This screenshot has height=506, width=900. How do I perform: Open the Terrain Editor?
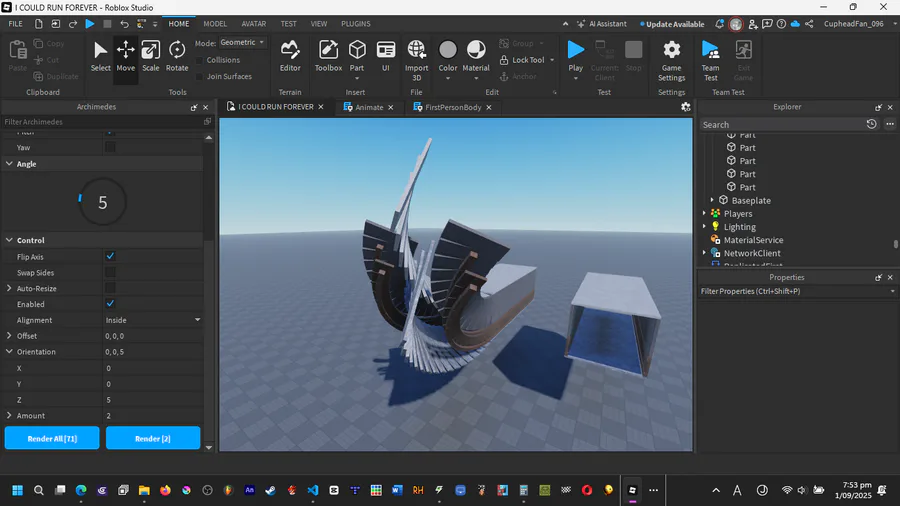point(290,56)
